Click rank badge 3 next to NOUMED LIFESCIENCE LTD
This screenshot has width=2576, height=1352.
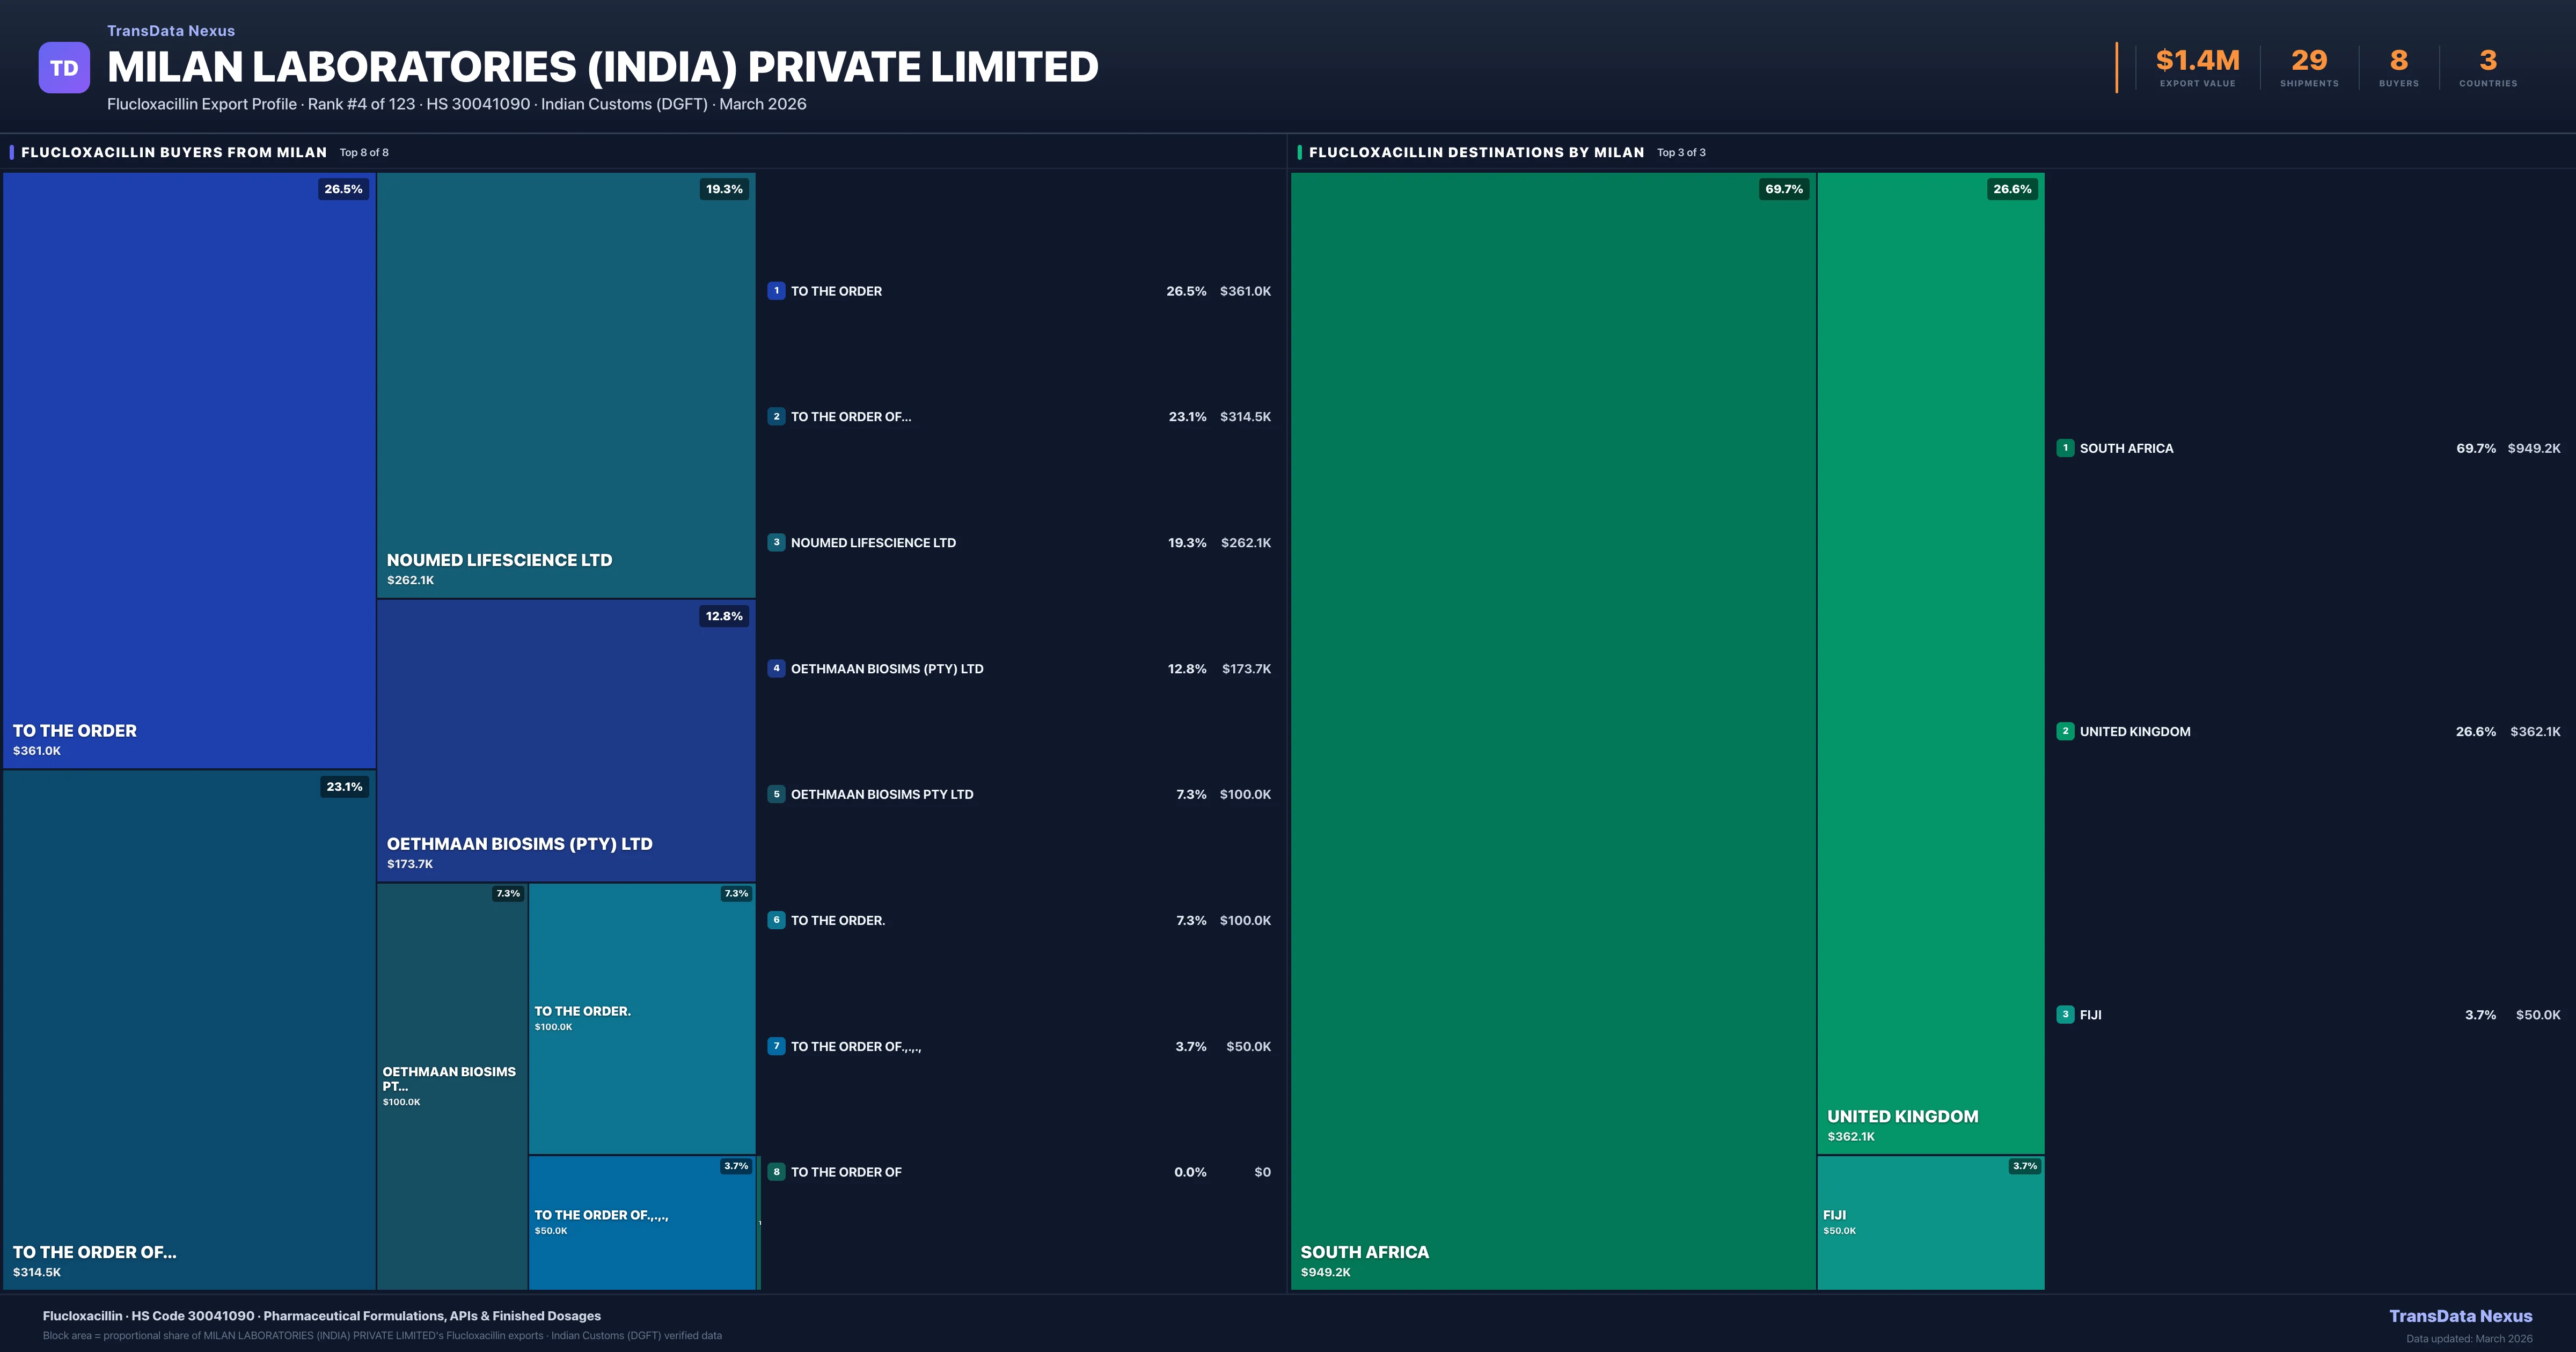tap(777, 542)
